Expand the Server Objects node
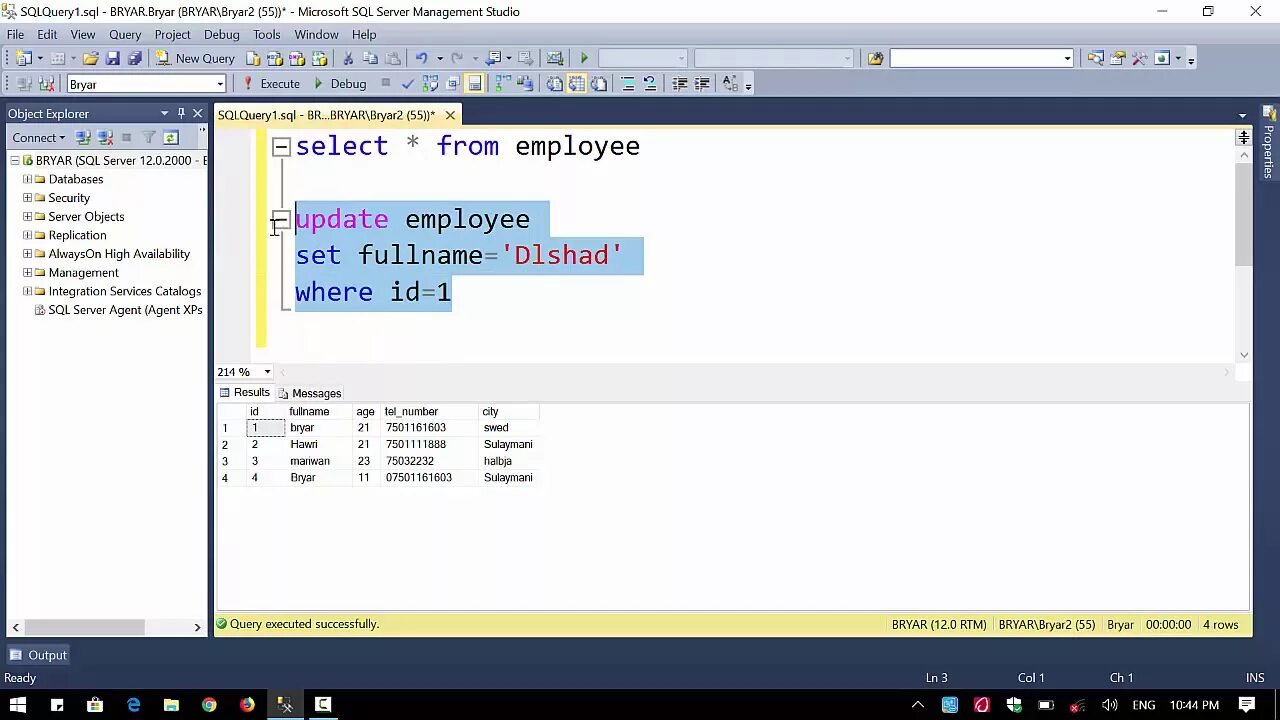This screenshot has height=720, width=1280. tap(27, 216)
